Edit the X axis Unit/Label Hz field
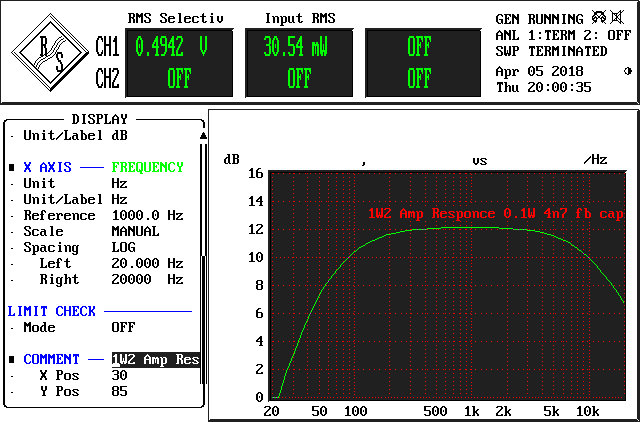Viewport: 640px width, 422px height. pos(119,200)
